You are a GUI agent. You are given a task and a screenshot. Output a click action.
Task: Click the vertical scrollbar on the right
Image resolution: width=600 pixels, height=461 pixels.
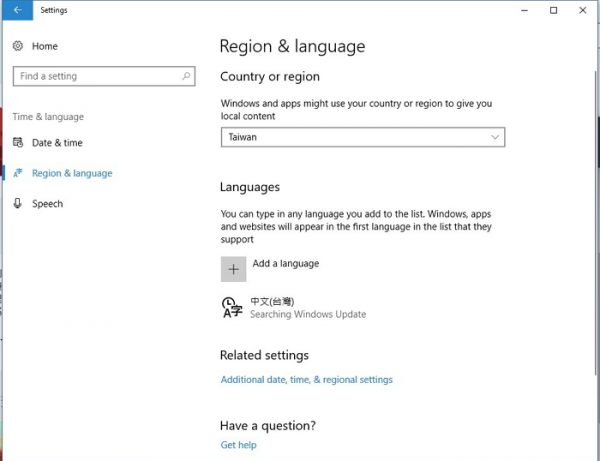pyautogui.click(x=597, y=222)
